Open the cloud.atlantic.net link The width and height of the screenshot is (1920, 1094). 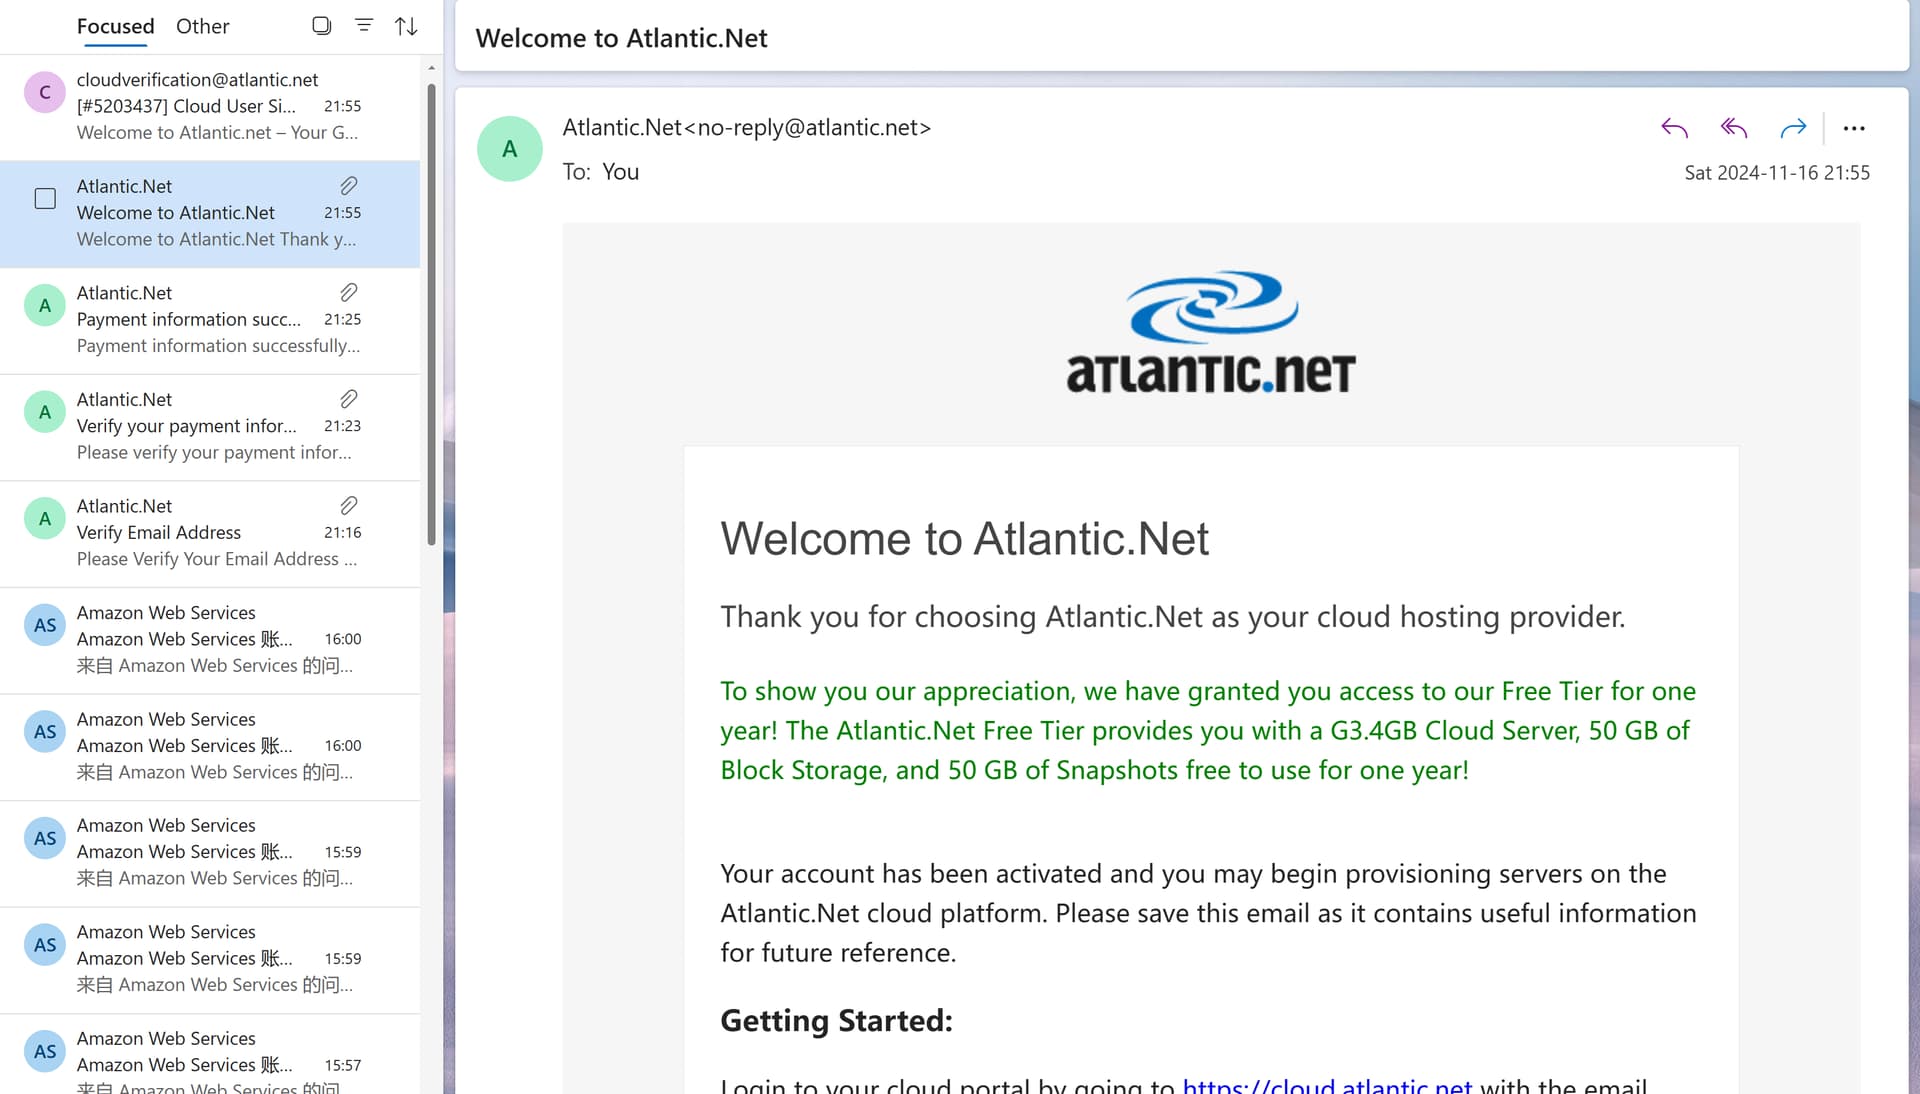pyautogui.click(x=1327, y=1085)
